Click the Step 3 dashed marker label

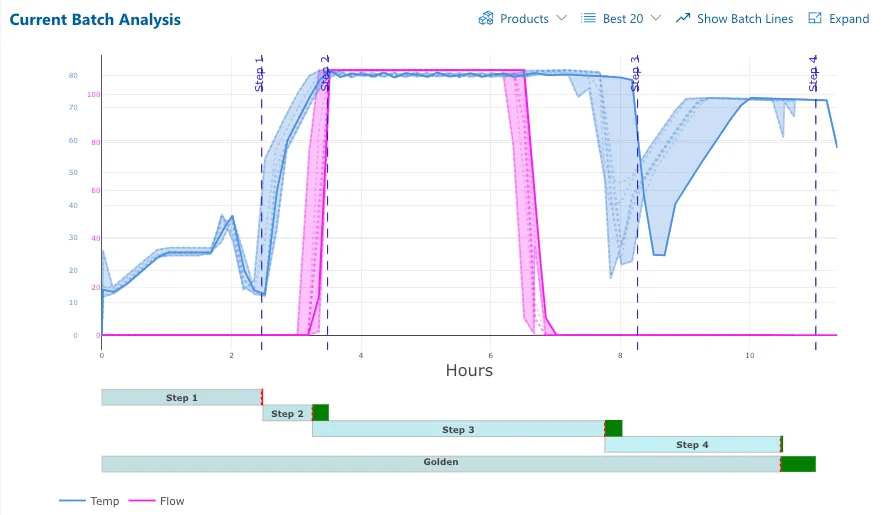point(635,73)
